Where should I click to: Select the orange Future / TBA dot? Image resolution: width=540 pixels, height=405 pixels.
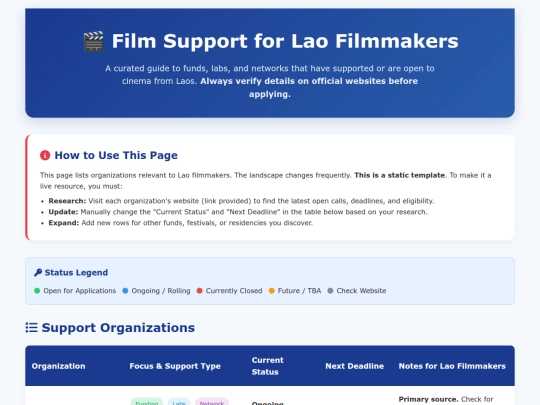tap(272, 291)
